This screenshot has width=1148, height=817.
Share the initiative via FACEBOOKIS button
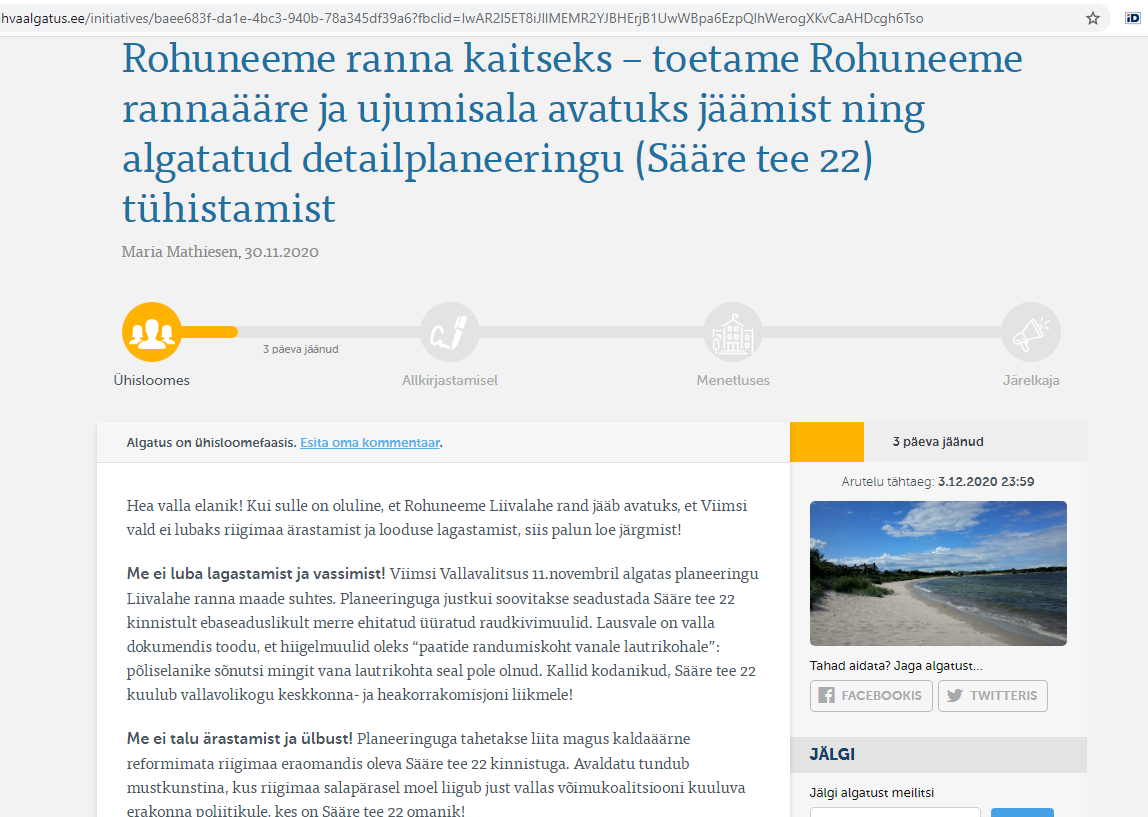(x=871, y=695)
